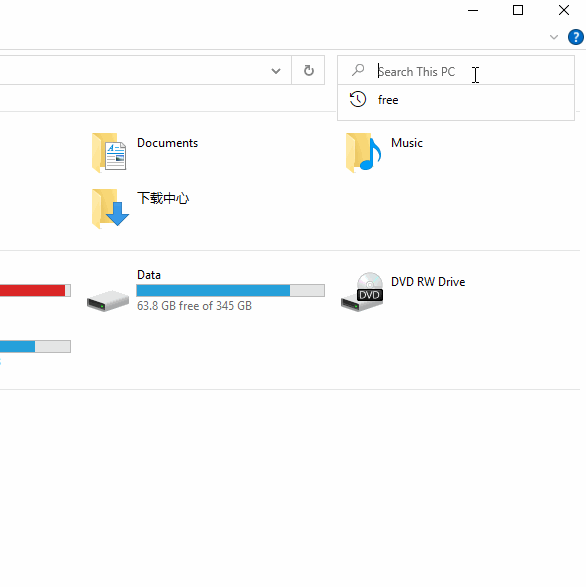Viewport: 586px width, 587px height.
Task: Click the Music folder label
Action: click(407, 143)
